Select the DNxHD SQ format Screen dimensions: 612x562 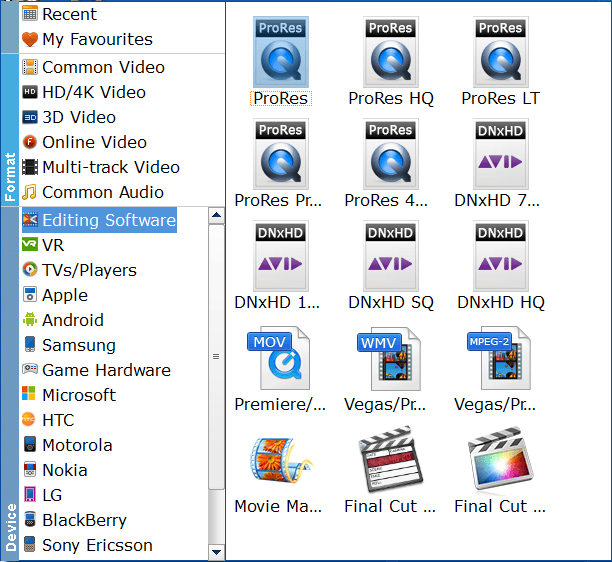(391, 256)
